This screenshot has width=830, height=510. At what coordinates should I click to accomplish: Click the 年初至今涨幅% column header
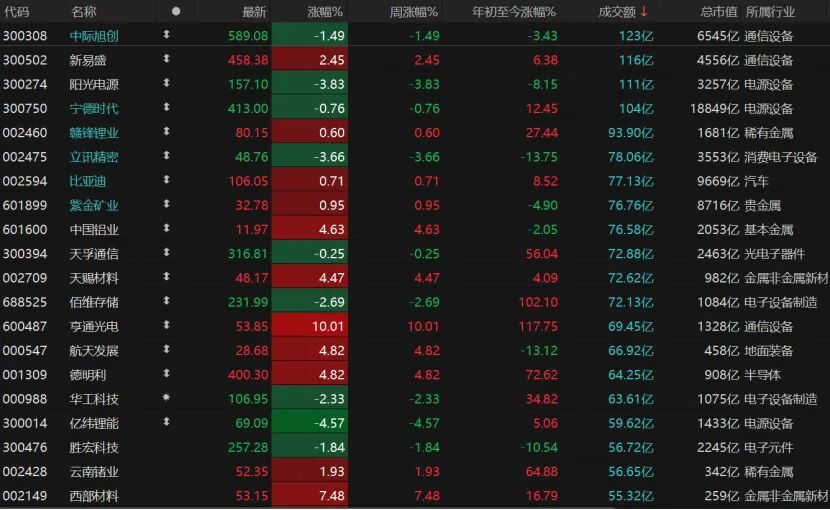514,12
